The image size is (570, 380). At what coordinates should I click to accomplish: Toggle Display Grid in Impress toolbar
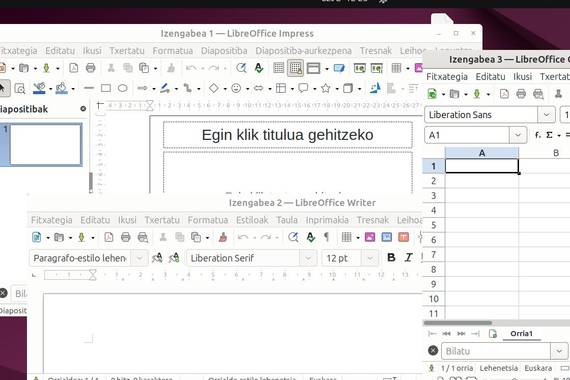278,68
